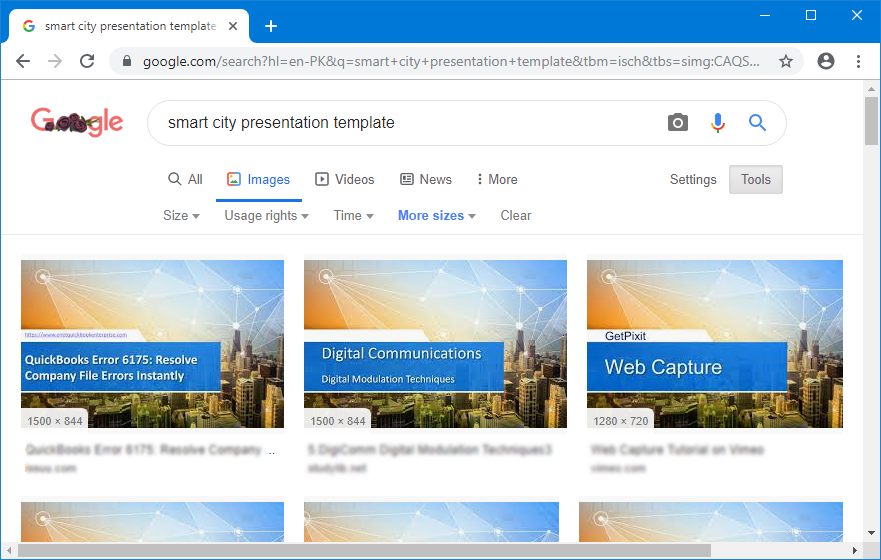Screen dimensions: 881x560
Task: Open the More sizes dropdown
Action: point(436,215)
